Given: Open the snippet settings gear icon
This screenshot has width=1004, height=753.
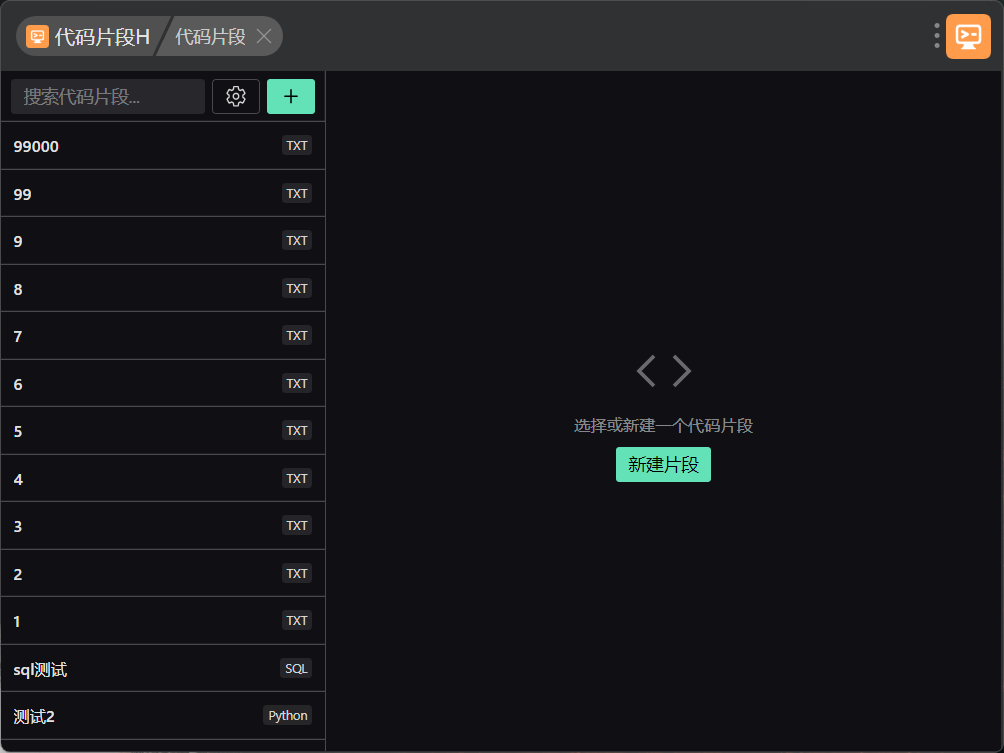Looking at the screenshot, I should [236, 97].
